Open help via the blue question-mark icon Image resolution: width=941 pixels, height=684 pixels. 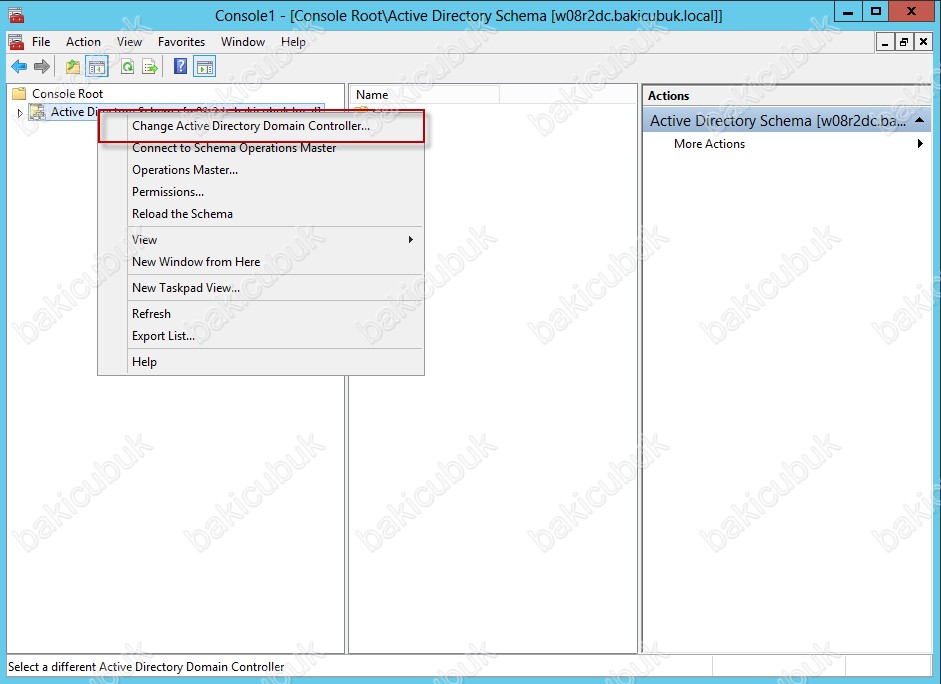point(180,67)
